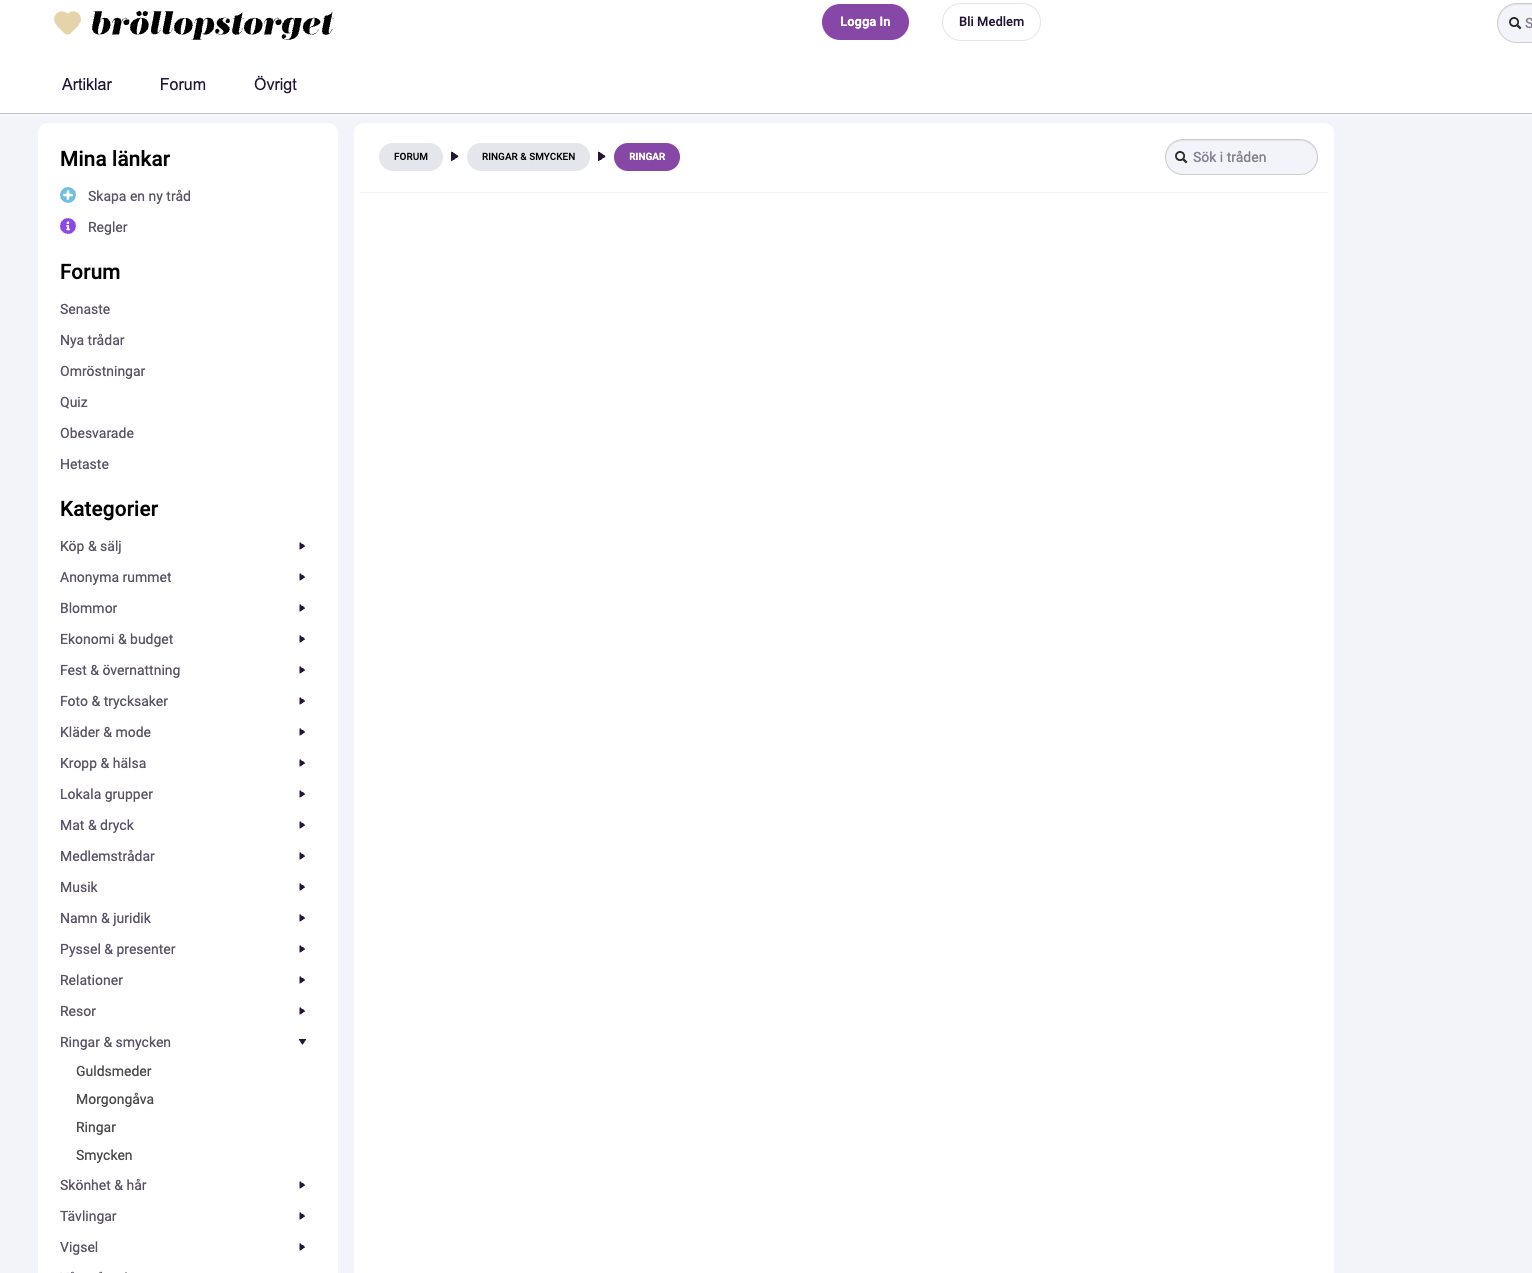Click the arrow icon after the FORUM breadcrumb
This screenshot has height=1273, width=1532.
click(x=455, y=156)
